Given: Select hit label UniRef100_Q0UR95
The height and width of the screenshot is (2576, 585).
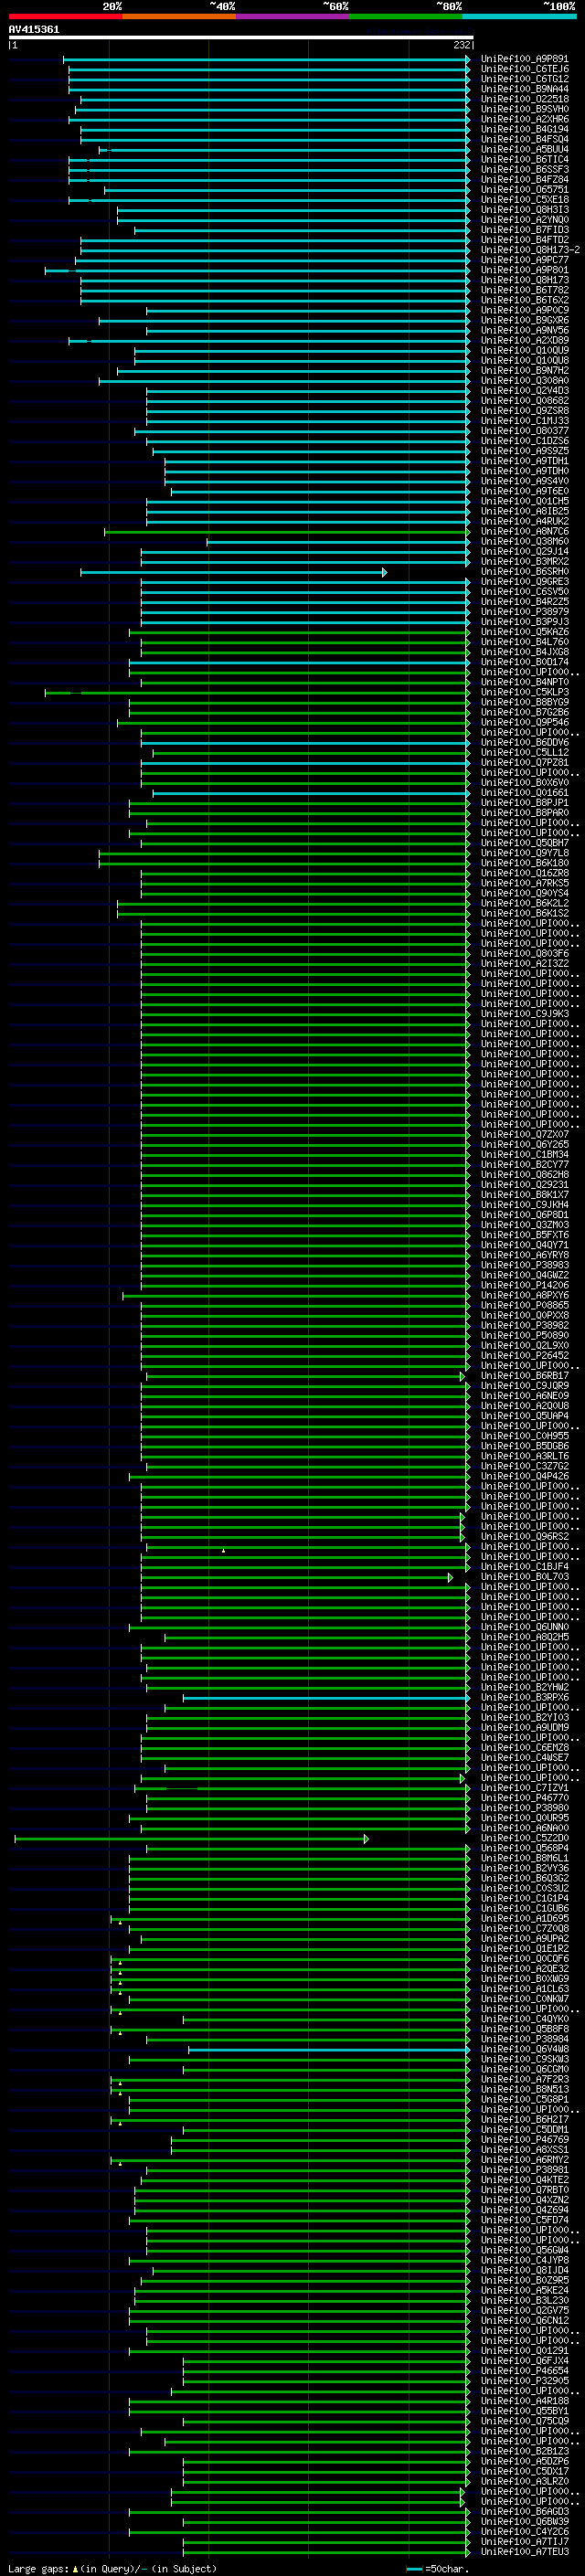Looking at the screenshot, I should 524,1818.
